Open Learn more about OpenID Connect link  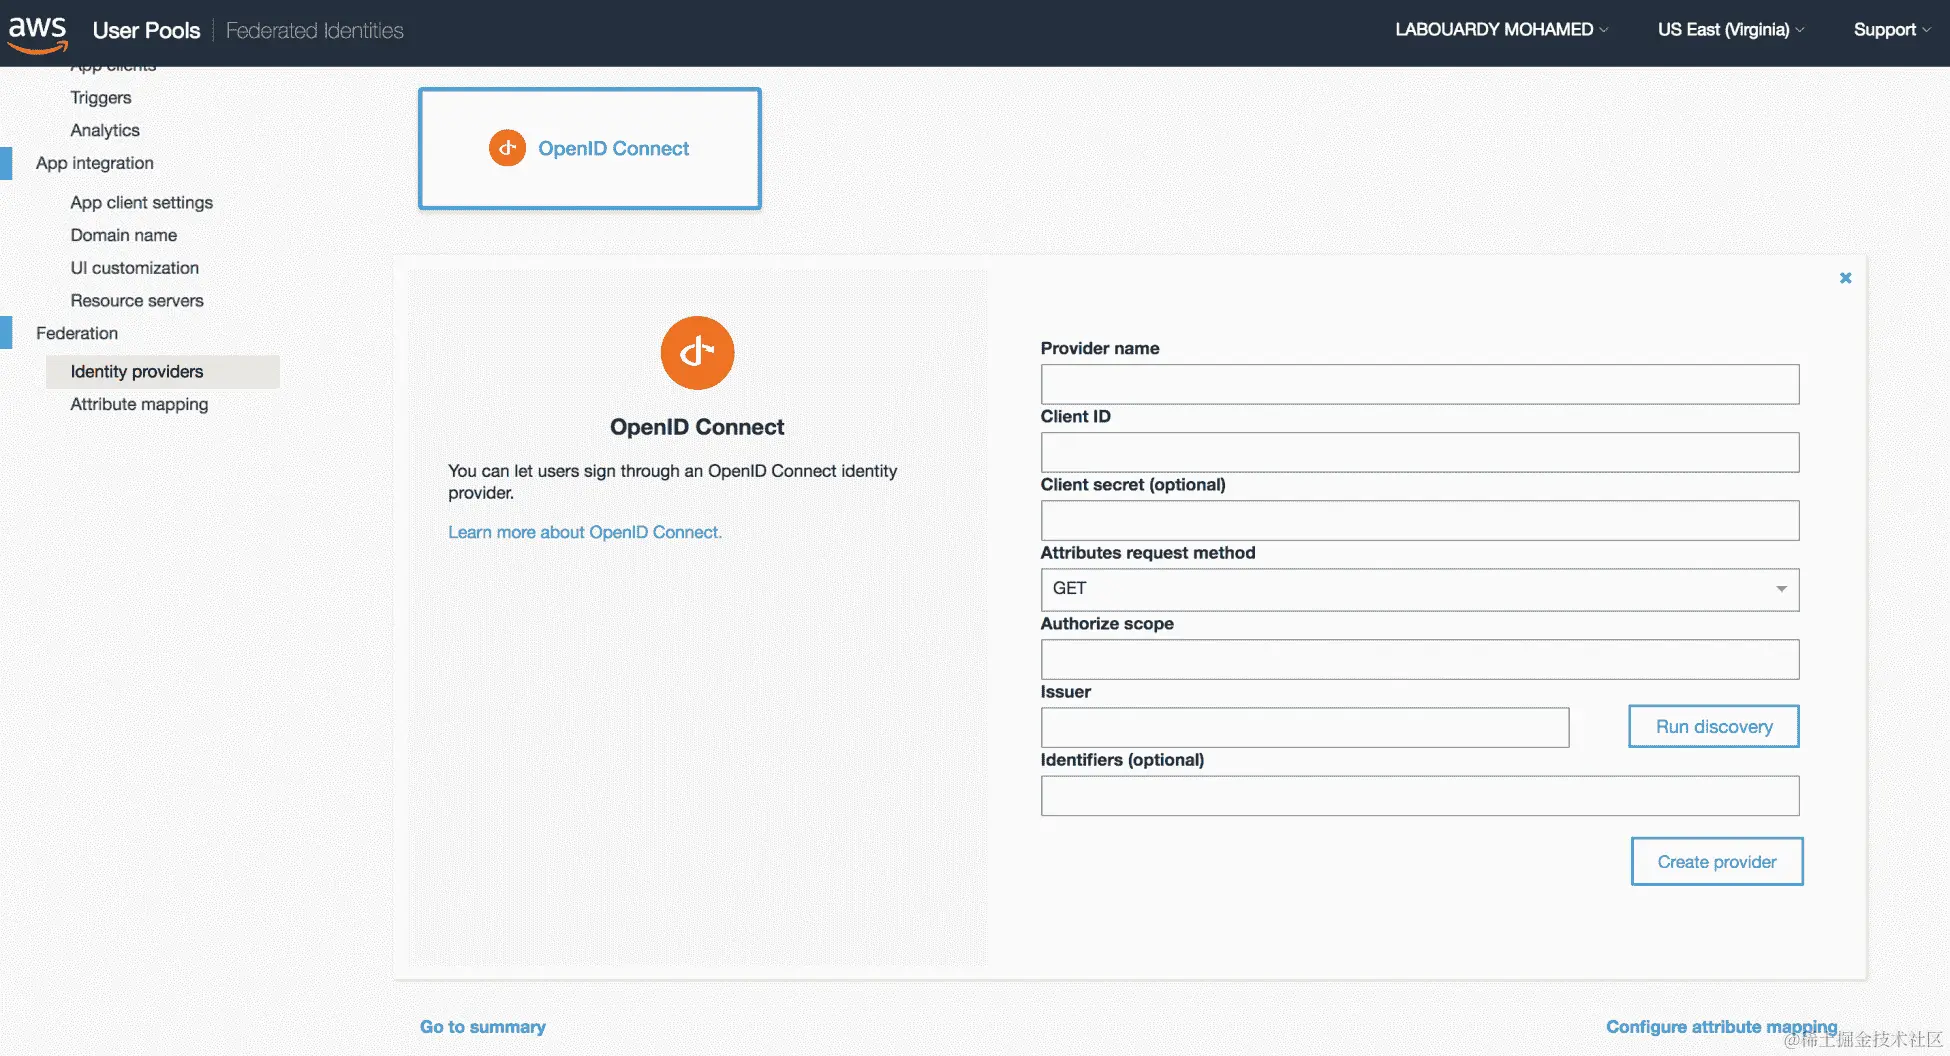(x=585, y=533)
